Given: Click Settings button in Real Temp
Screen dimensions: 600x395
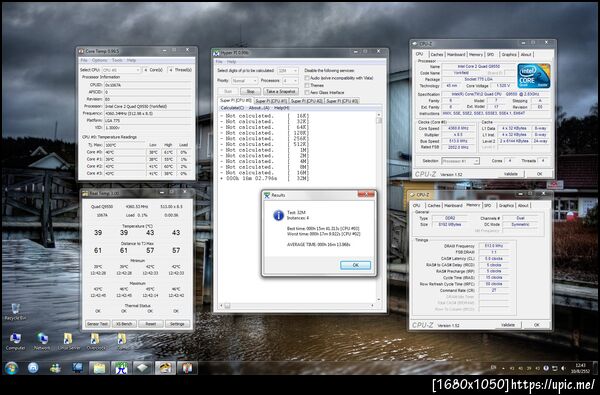Looking at the screenshot, I should pos(177,324).
